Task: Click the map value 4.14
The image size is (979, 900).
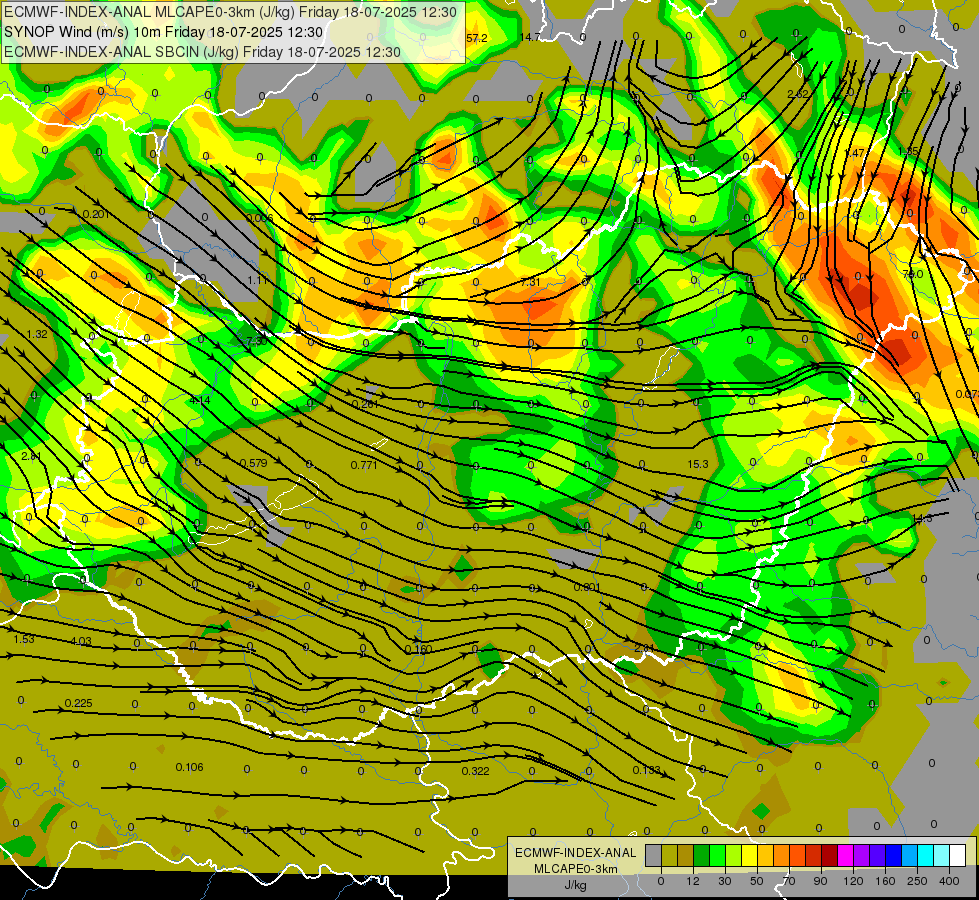Action: (200, 400)
